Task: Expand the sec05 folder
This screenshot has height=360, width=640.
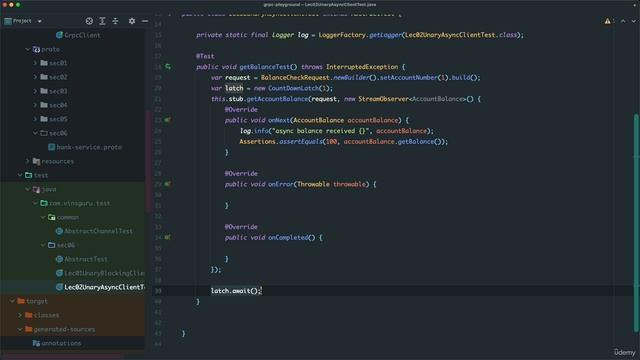Action: [35, 119]
